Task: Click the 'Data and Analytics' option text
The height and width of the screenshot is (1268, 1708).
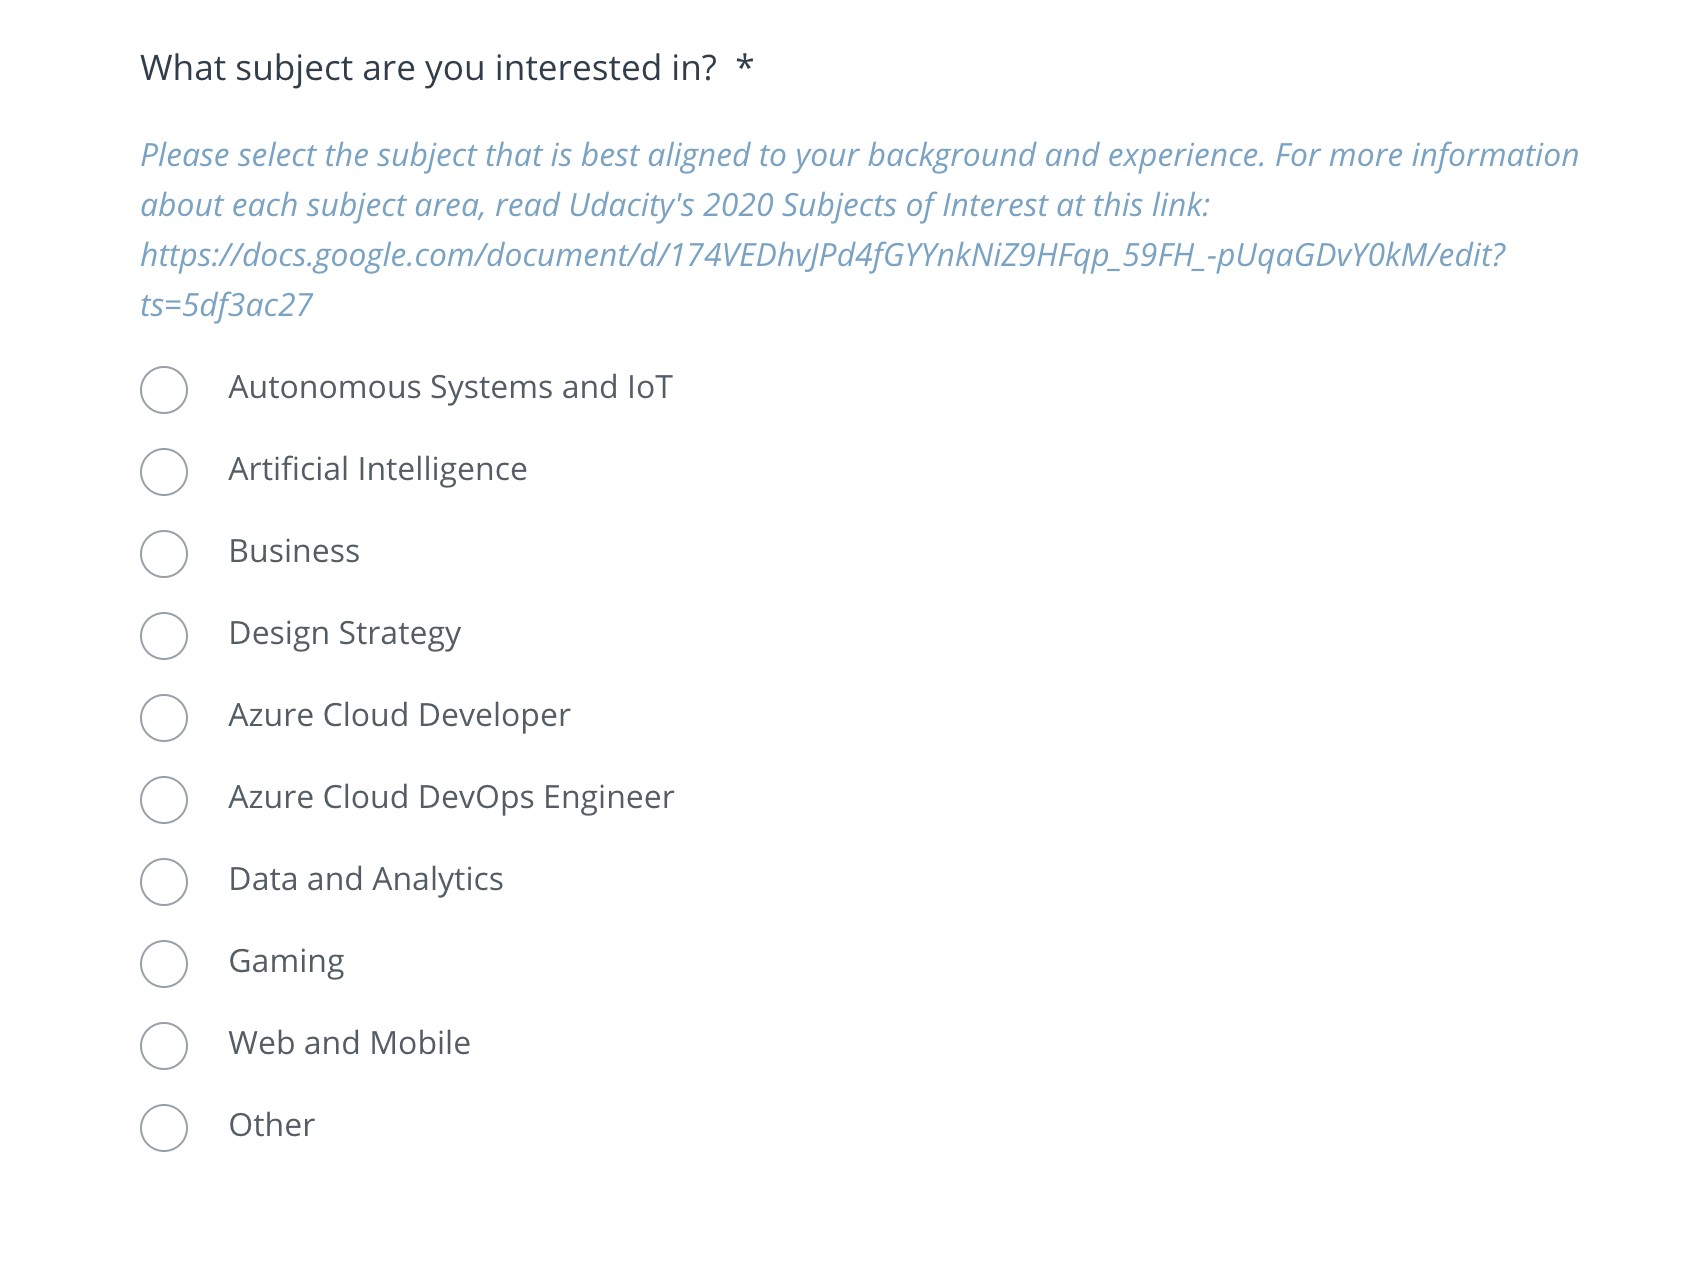Action: point(365,879)
